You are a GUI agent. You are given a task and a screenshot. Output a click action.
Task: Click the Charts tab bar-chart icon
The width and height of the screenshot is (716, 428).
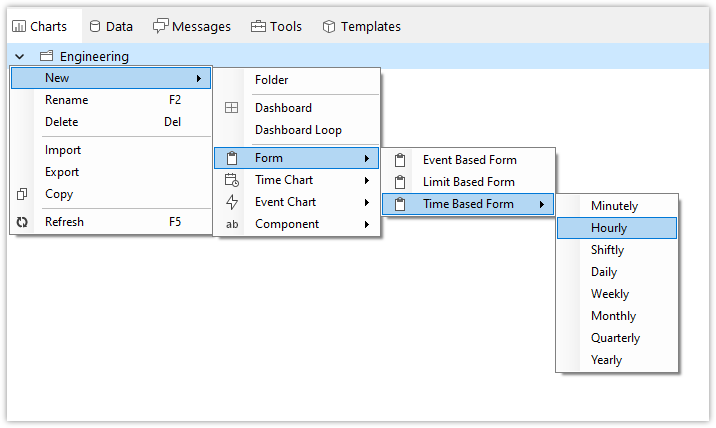(19, 26)
